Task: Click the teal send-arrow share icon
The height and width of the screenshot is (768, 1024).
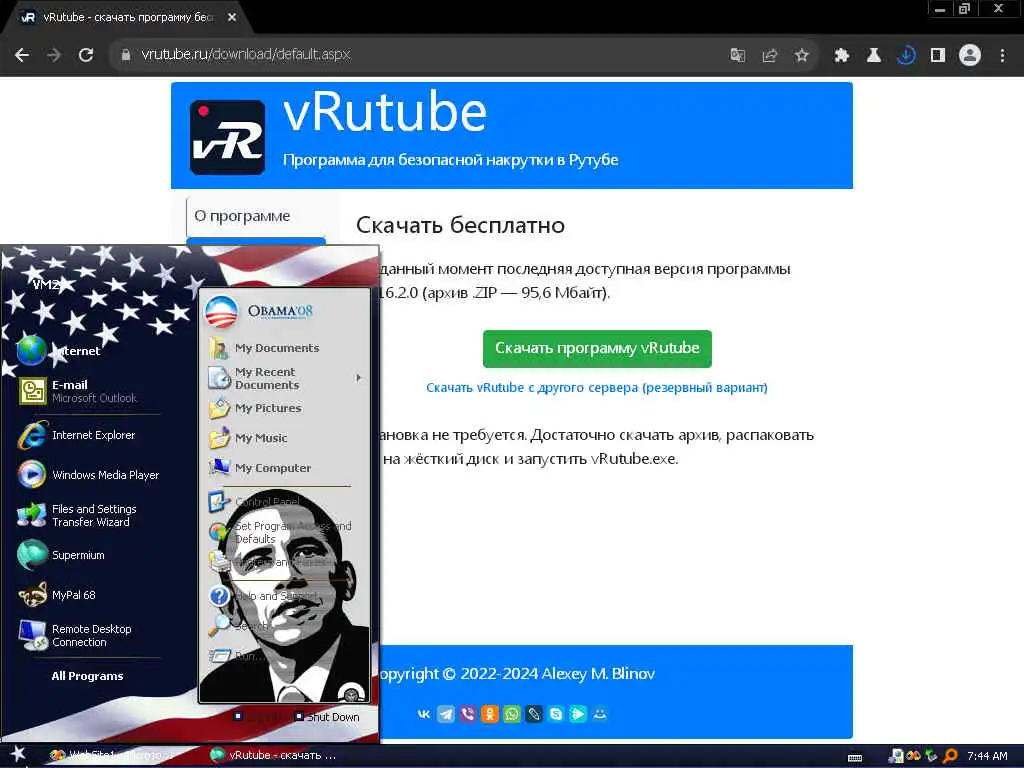Action: click(x=578, y=714)
